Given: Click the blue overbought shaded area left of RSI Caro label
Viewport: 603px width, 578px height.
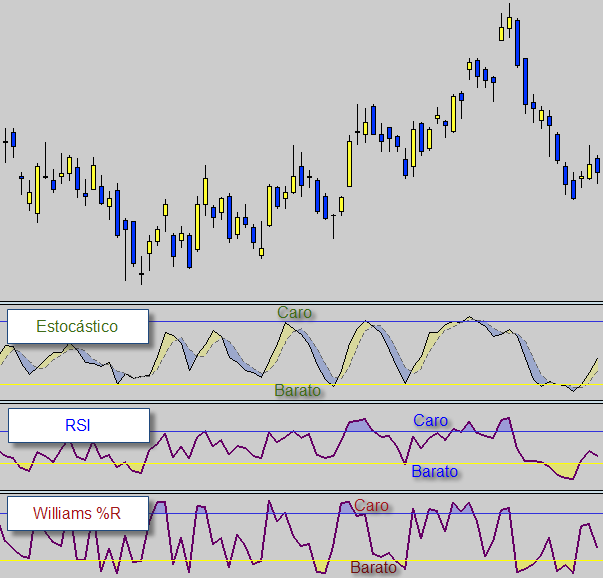Looking at the screenshot, I should pyautogui.click(x=358, y=425).
